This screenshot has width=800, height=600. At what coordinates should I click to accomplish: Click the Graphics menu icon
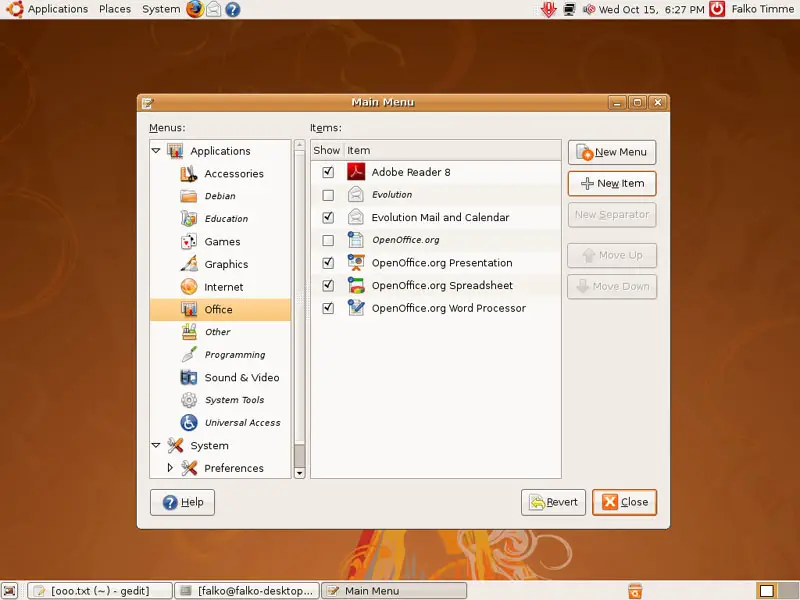(189, 264)
